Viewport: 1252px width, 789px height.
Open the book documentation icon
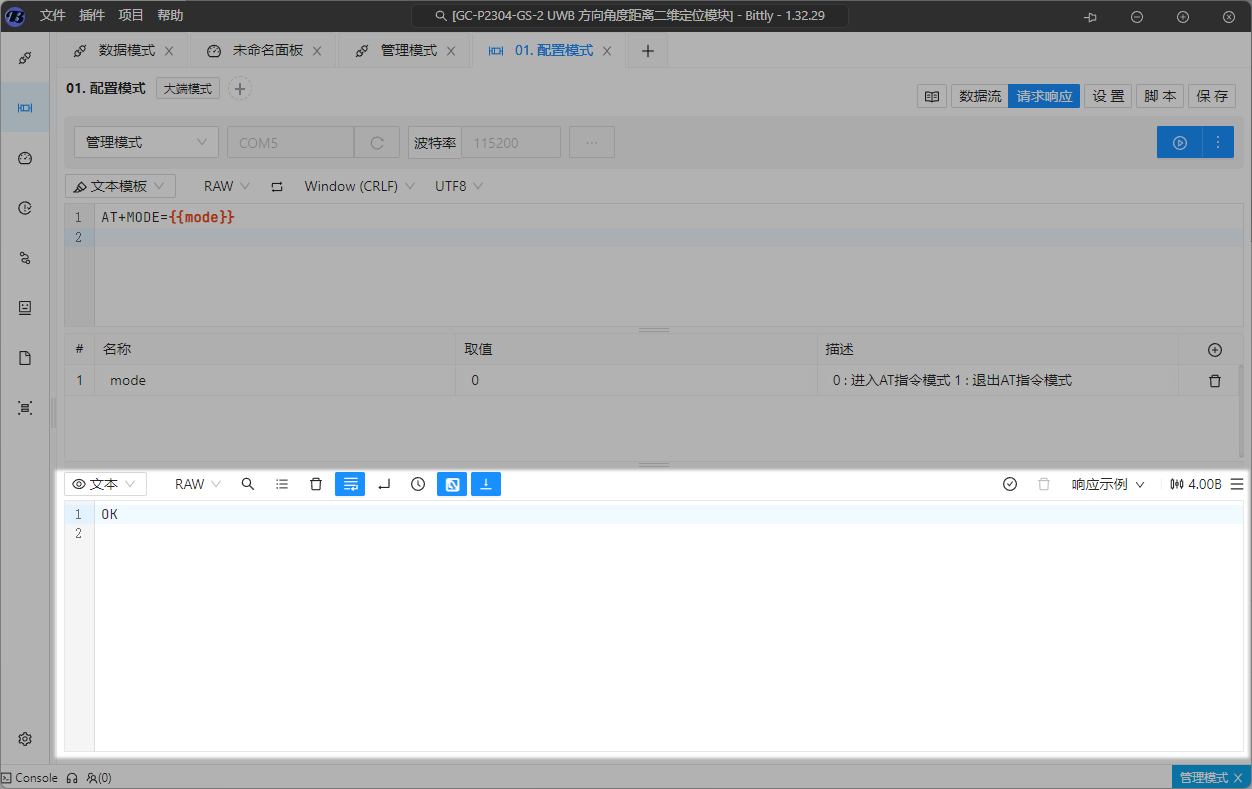point(932,97)
